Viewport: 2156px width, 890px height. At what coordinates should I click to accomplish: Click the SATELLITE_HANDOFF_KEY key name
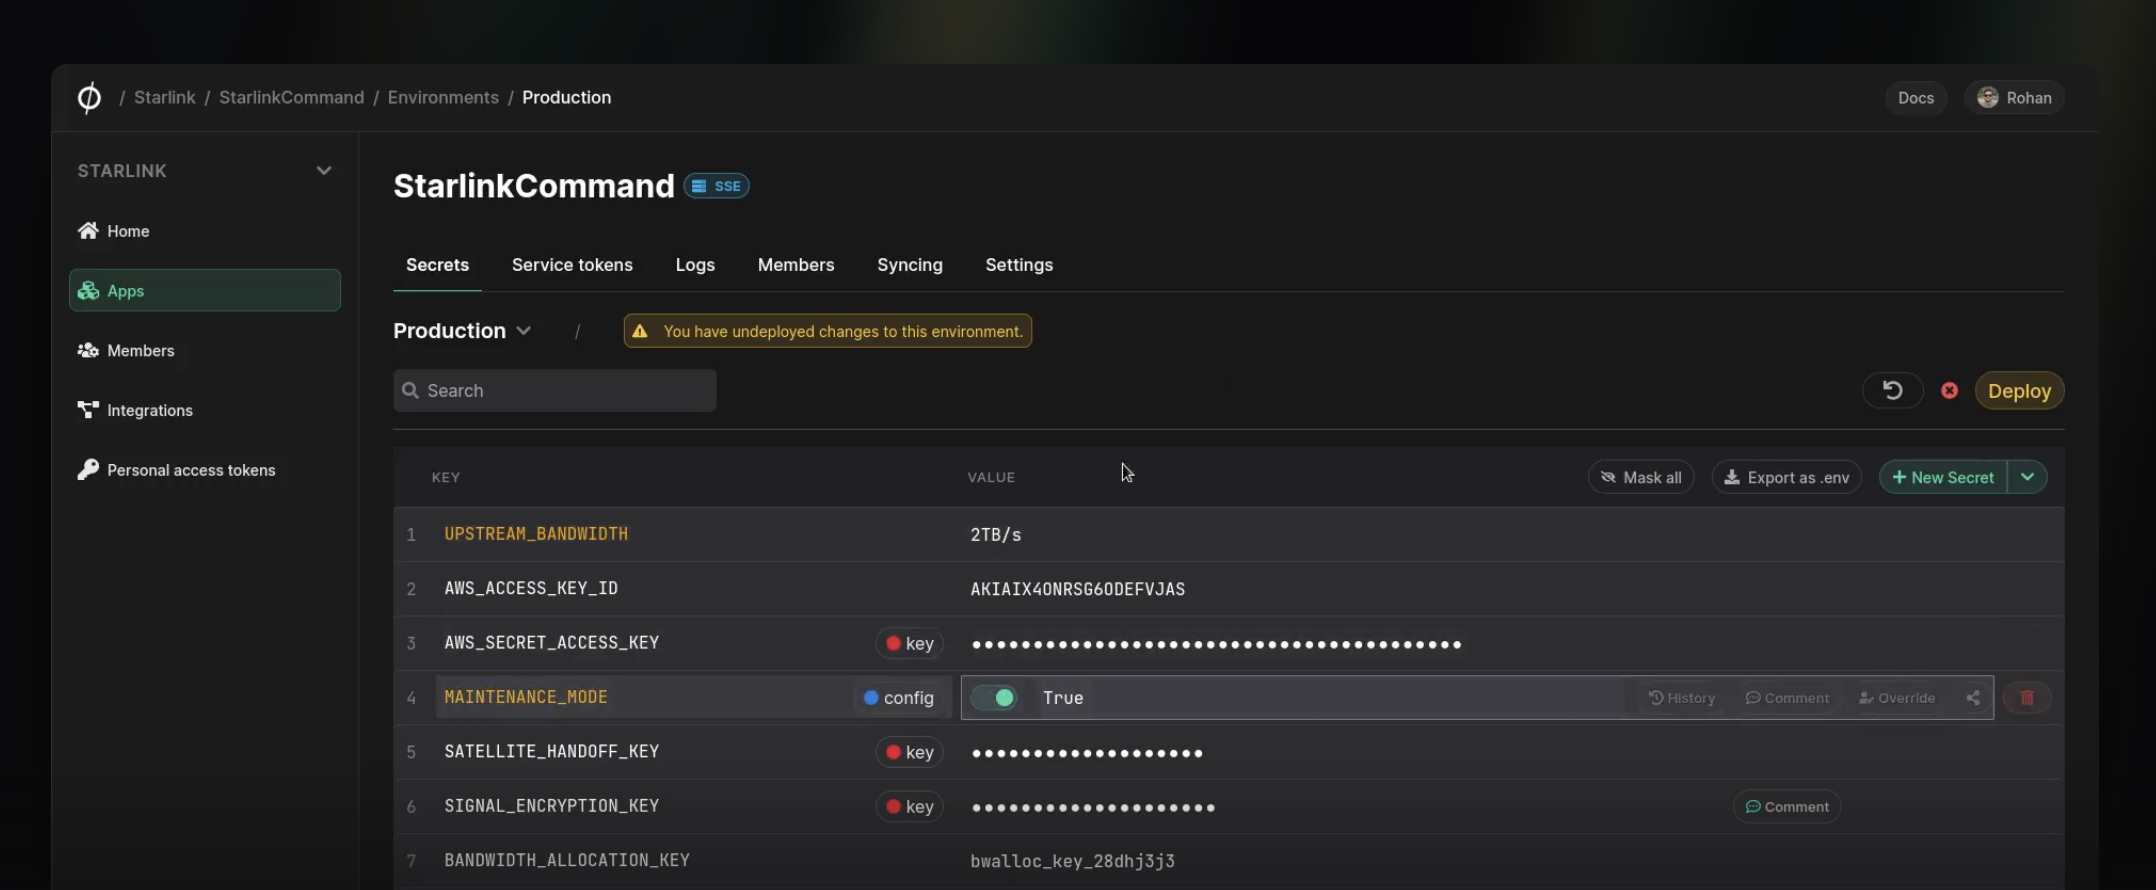pyautogui.click(x=552, y=752)
